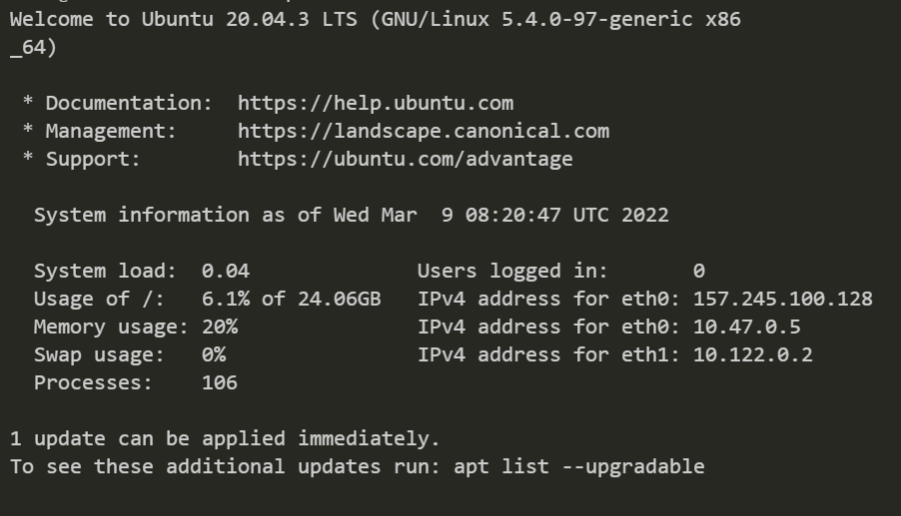901x516 pixels.
Task: Open the ubuntu.com/advantage support link
Action: 405,159
